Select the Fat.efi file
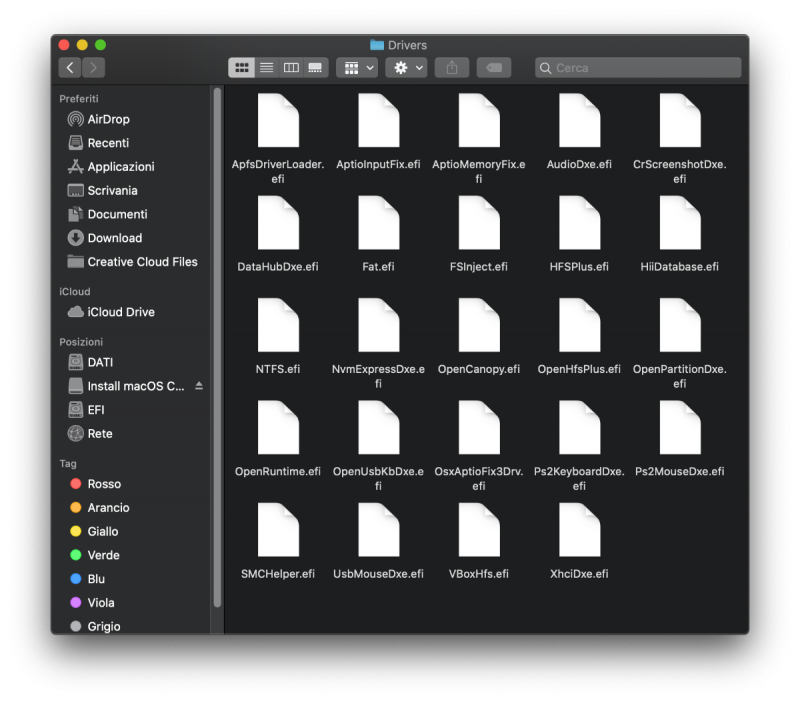 (x=378, y=234)
